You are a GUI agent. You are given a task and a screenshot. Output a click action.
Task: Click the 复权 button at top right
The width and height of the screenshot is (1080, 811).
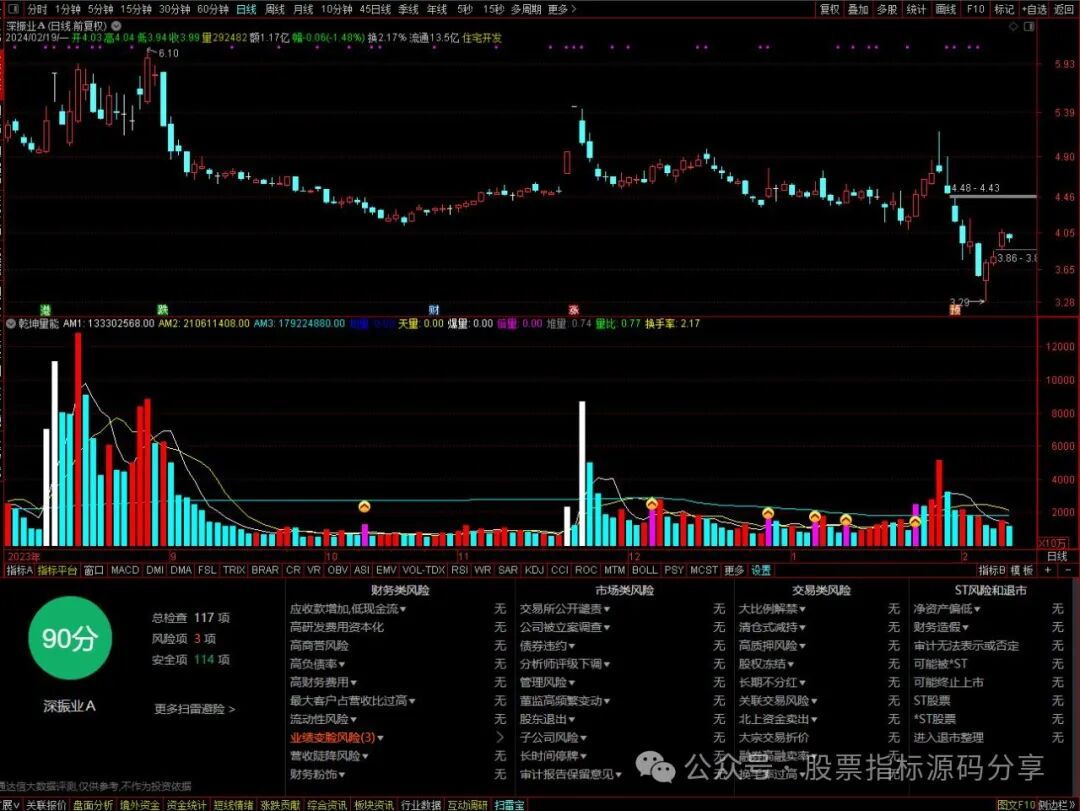pos(829,9)
